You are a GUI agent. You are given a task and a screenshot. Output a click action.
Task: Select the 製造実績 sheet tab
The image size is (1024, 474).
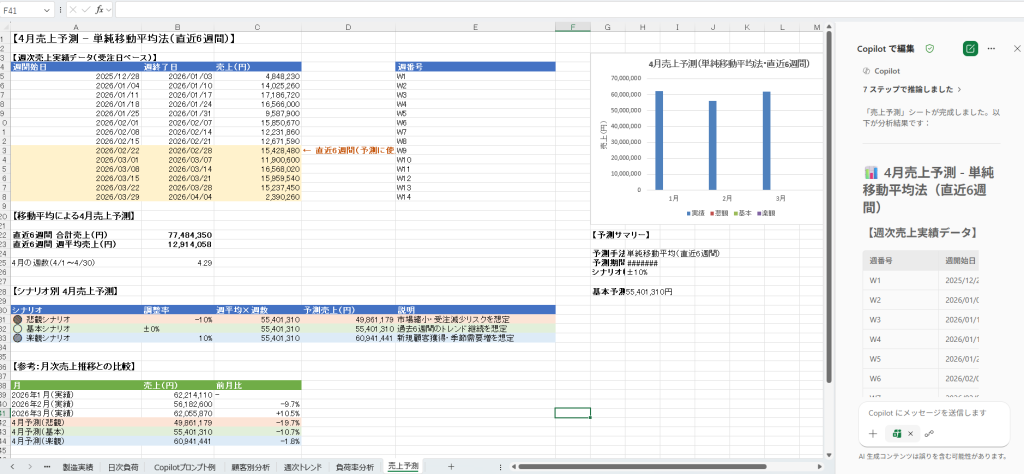click(x=77, y=467)
